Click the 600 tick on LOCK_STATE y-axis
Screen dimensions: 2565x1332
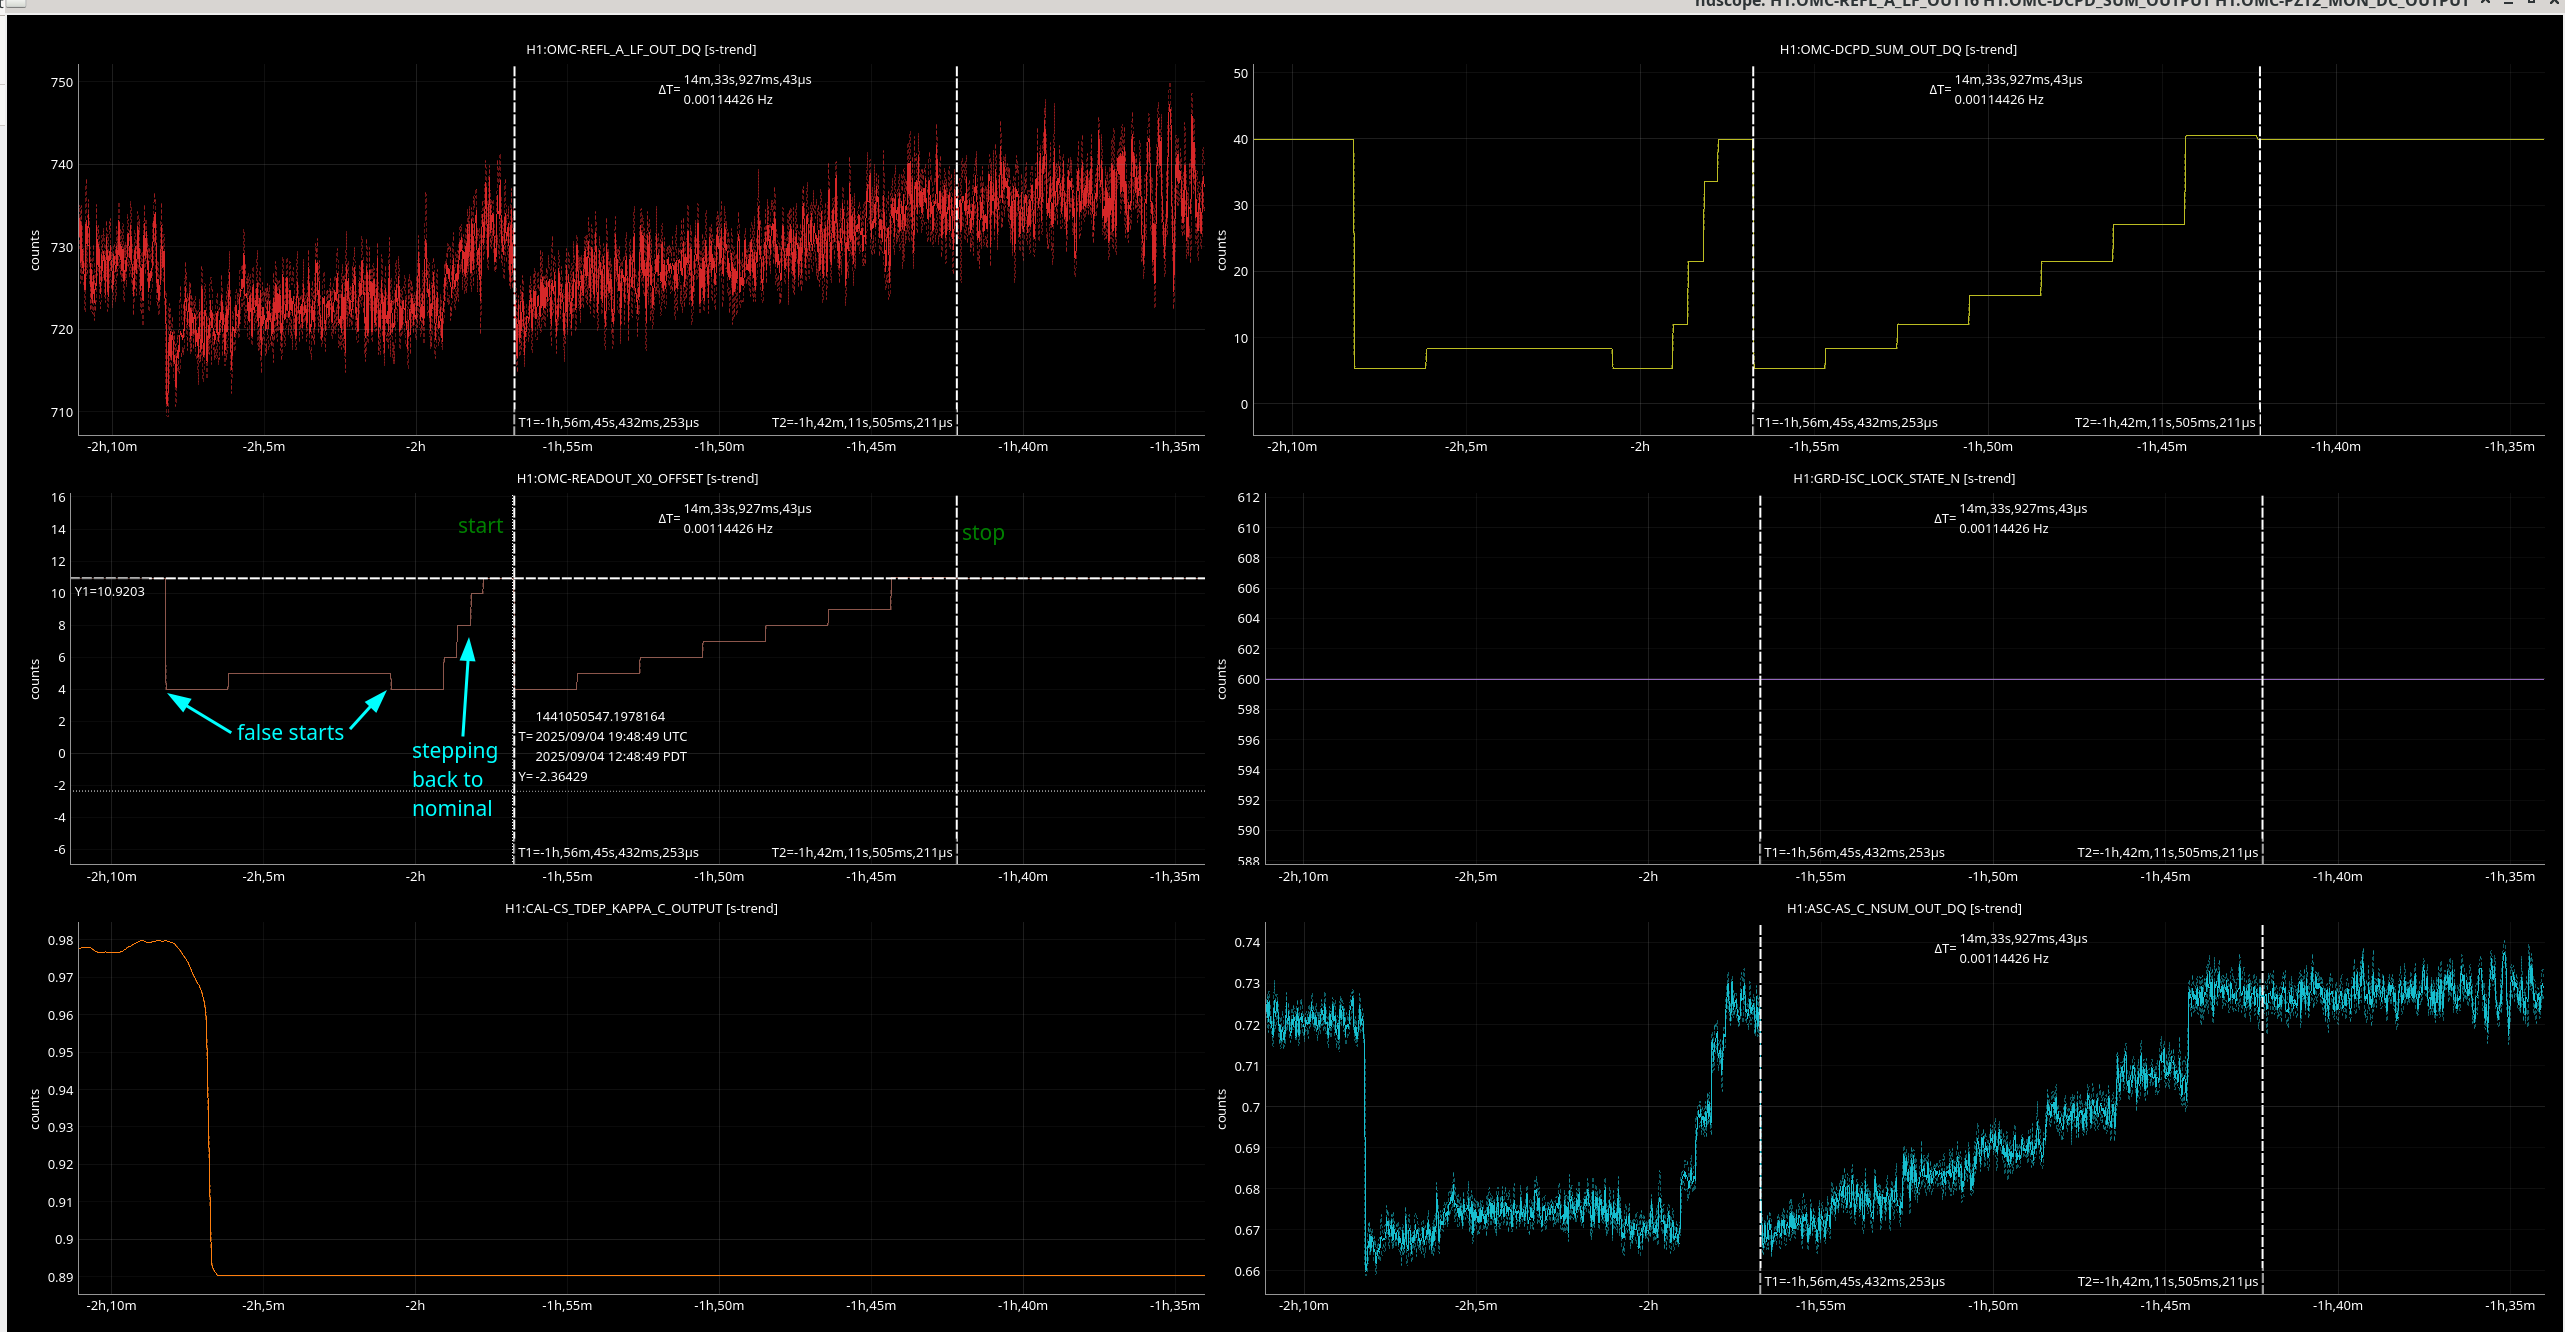1248,679
